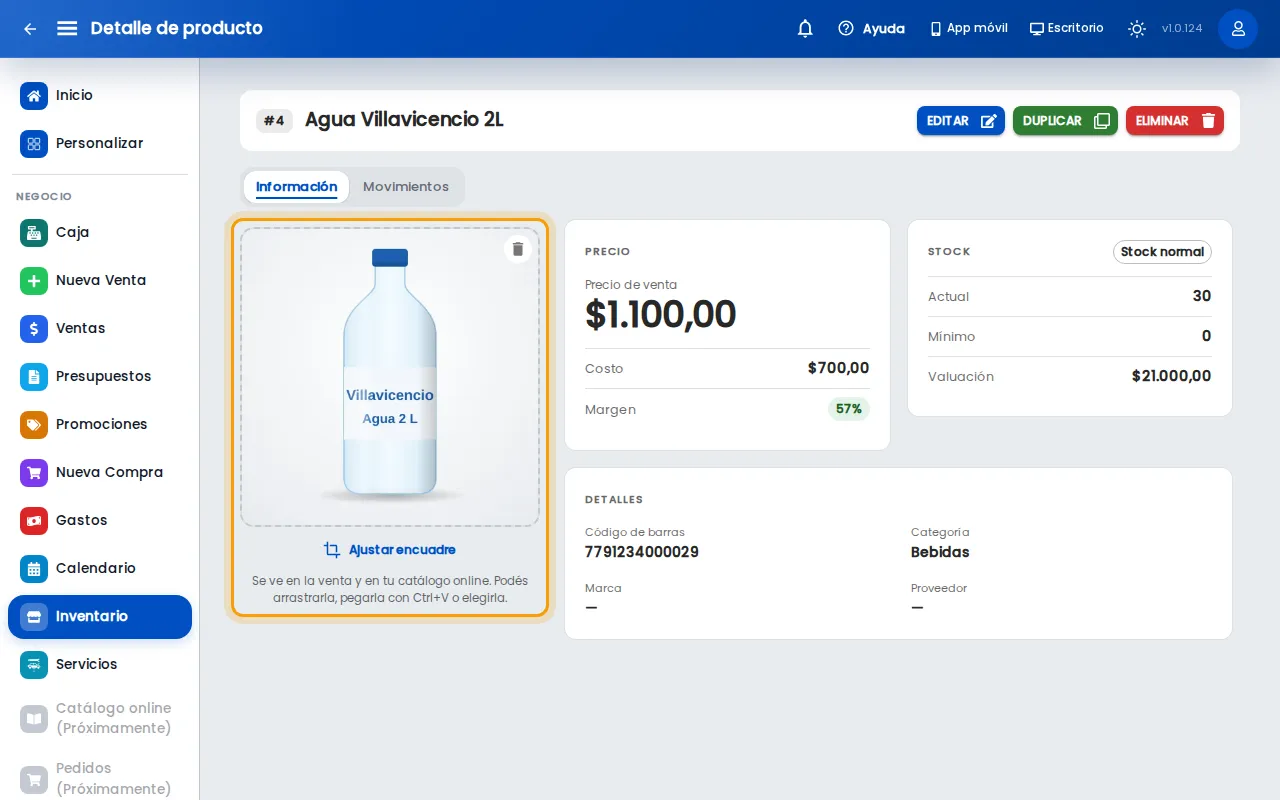
Task: Delete product image with trash icon
Action: [x=518, y=249]
